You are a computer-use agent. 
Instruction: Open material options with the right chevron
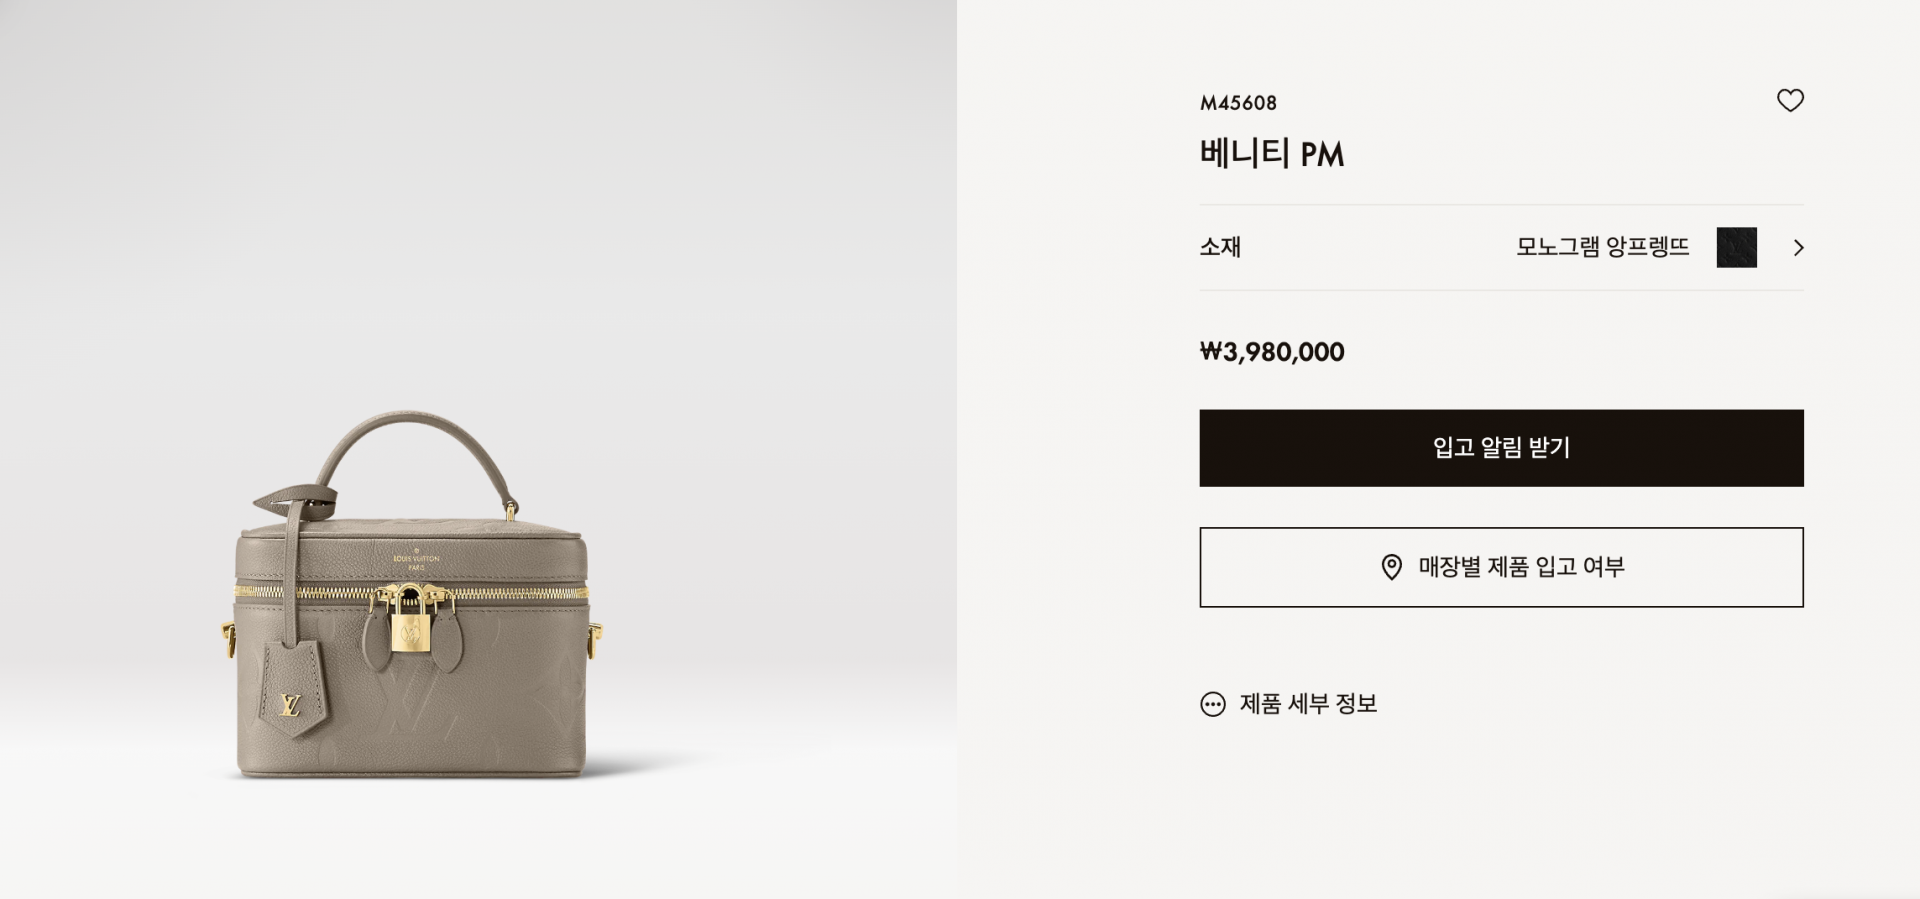[1798, 248]
